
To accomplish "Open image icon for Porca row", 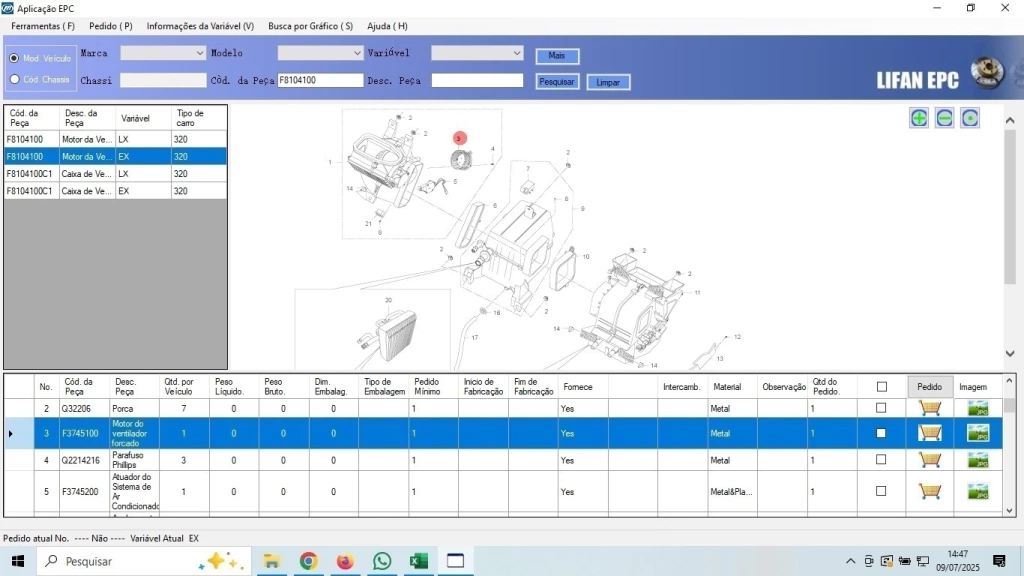I will pyautogui.click(x=977, y=408).
